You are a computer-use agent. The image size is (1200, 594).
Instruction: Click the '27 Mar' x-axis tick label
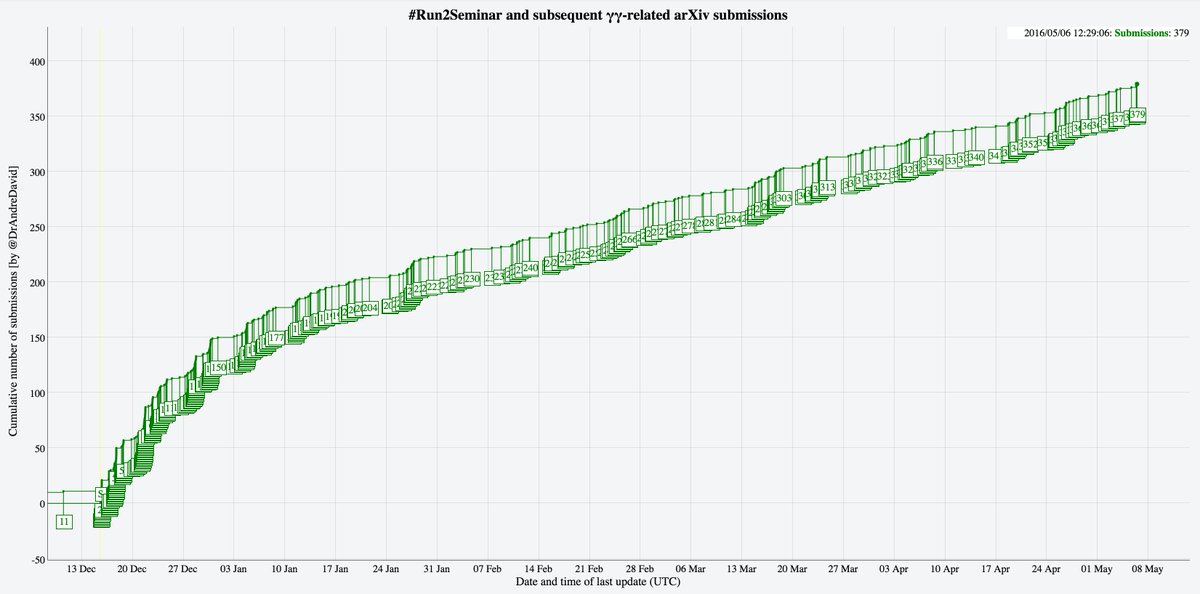pos(844,569)
